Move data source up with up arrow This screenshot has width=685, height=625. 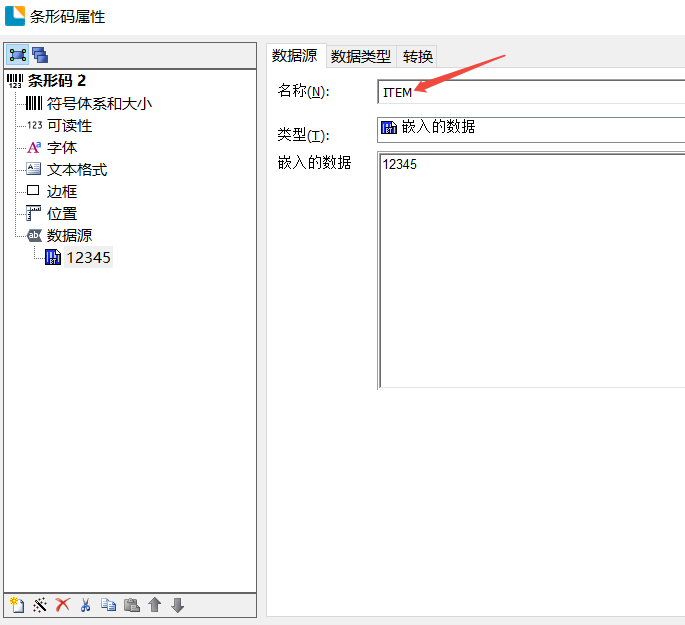click(x=155, y=605)
